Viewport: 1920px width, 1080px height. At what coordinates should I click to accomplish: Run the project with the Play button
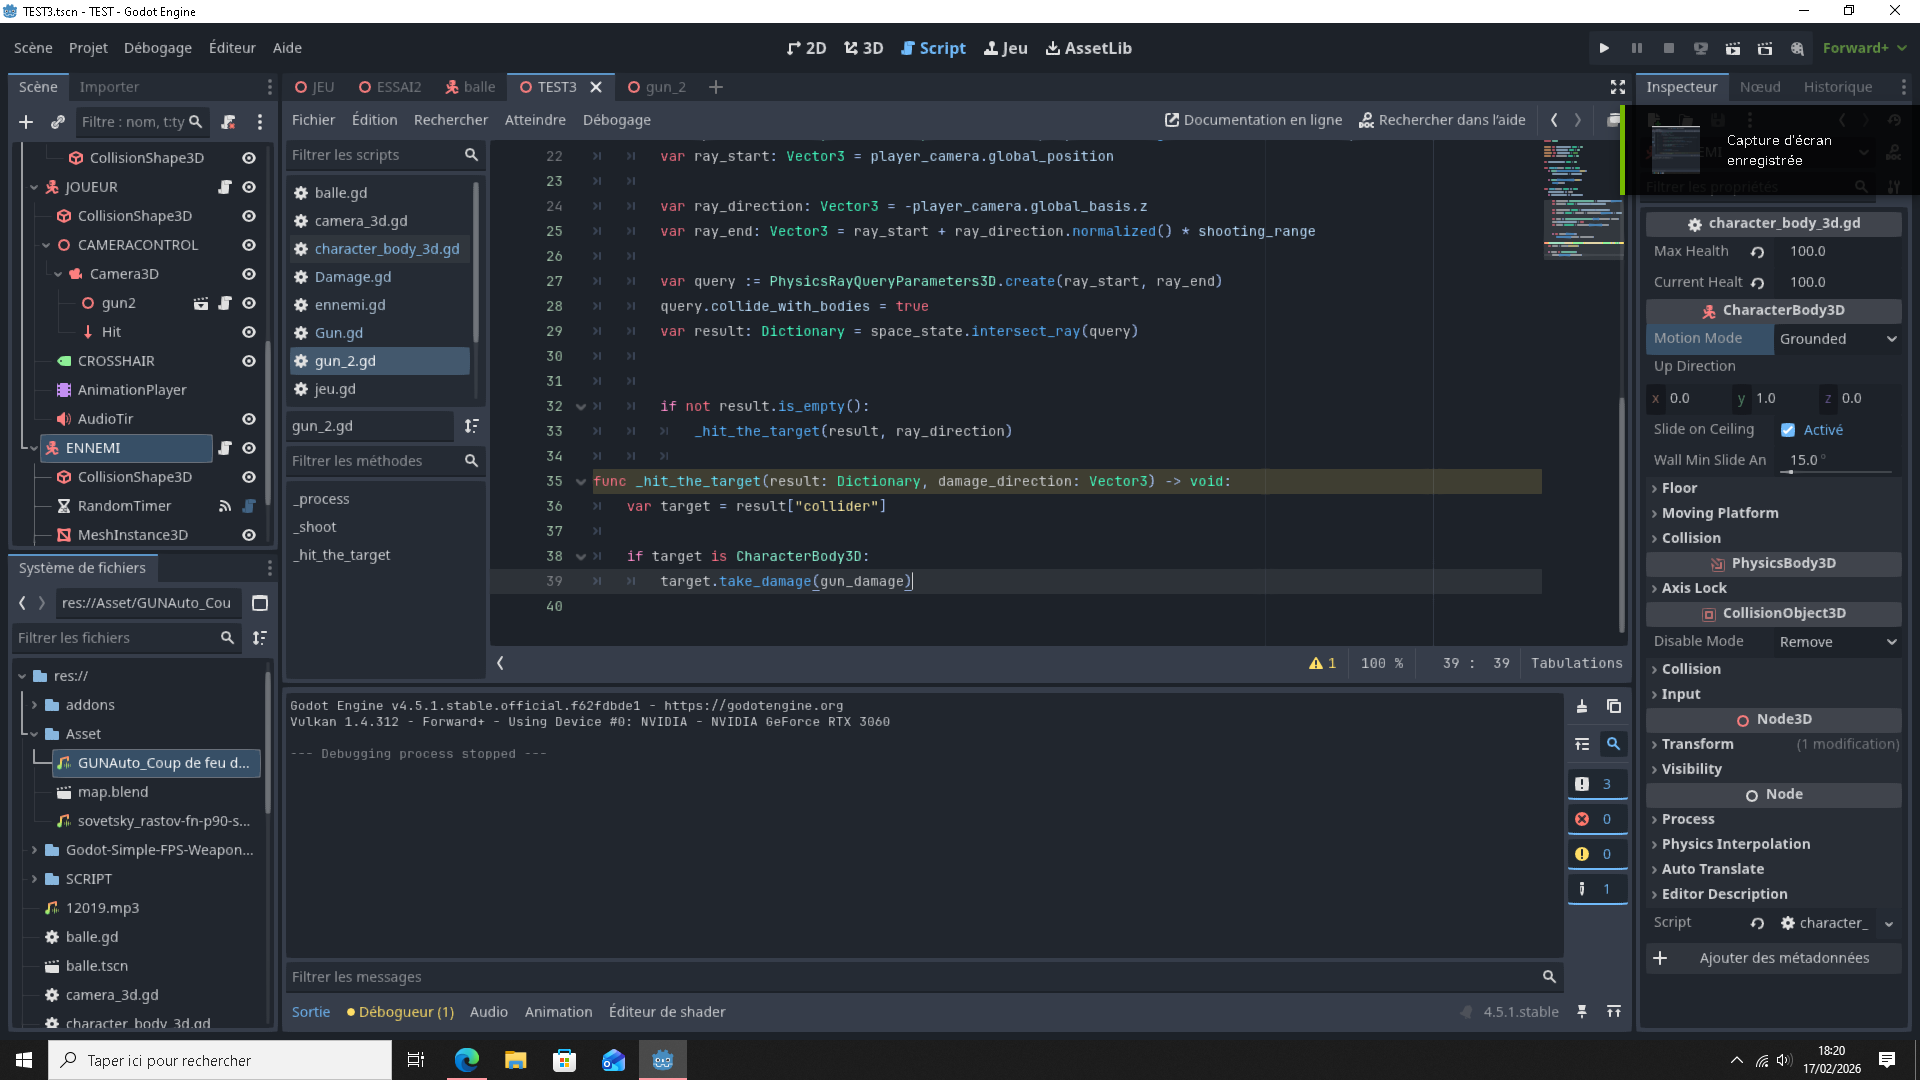(x=1604, y=48)
